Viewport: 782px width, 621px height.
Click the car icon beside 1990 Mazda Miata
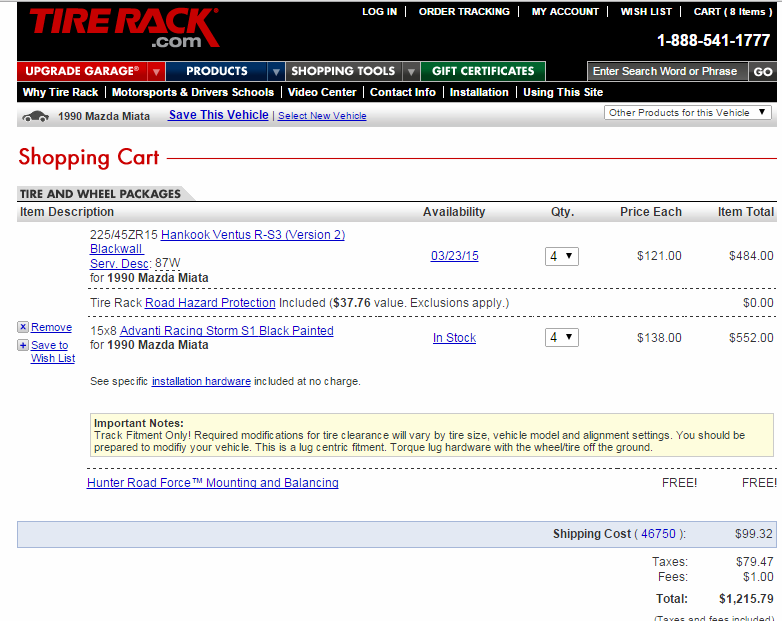pyautogui.click(x=35, y=116)
